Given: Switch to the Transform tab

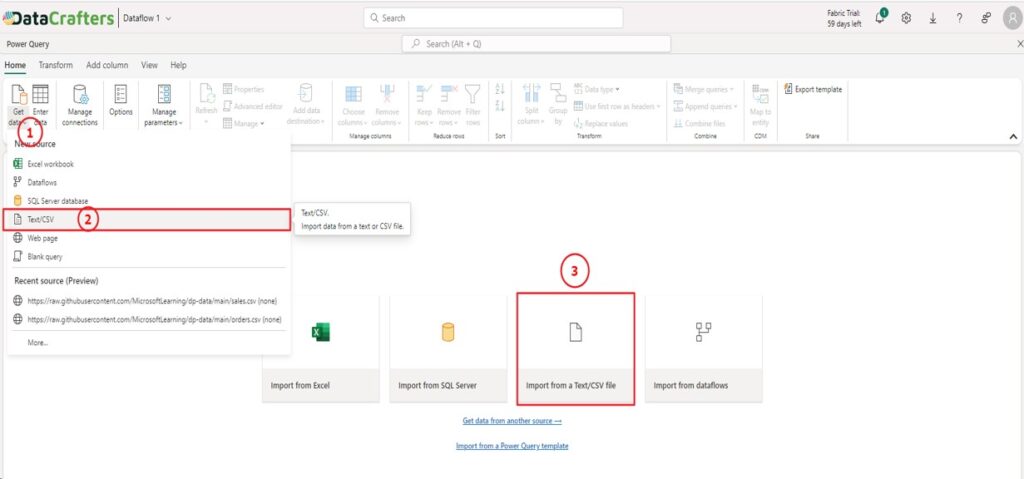Looking at the screenshot, I should 56,65.
